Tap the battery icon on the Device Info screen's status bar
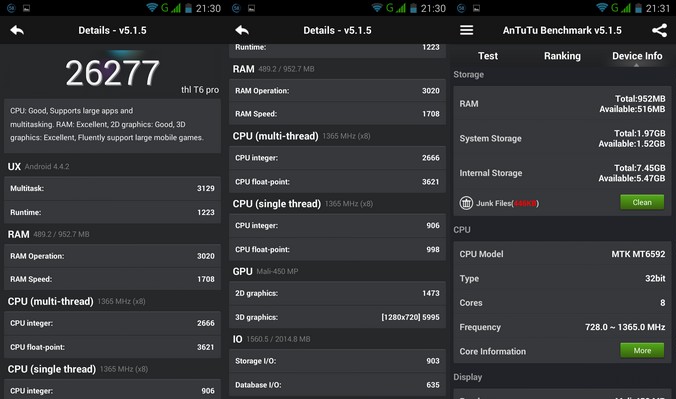 click(x=638, y=8)
